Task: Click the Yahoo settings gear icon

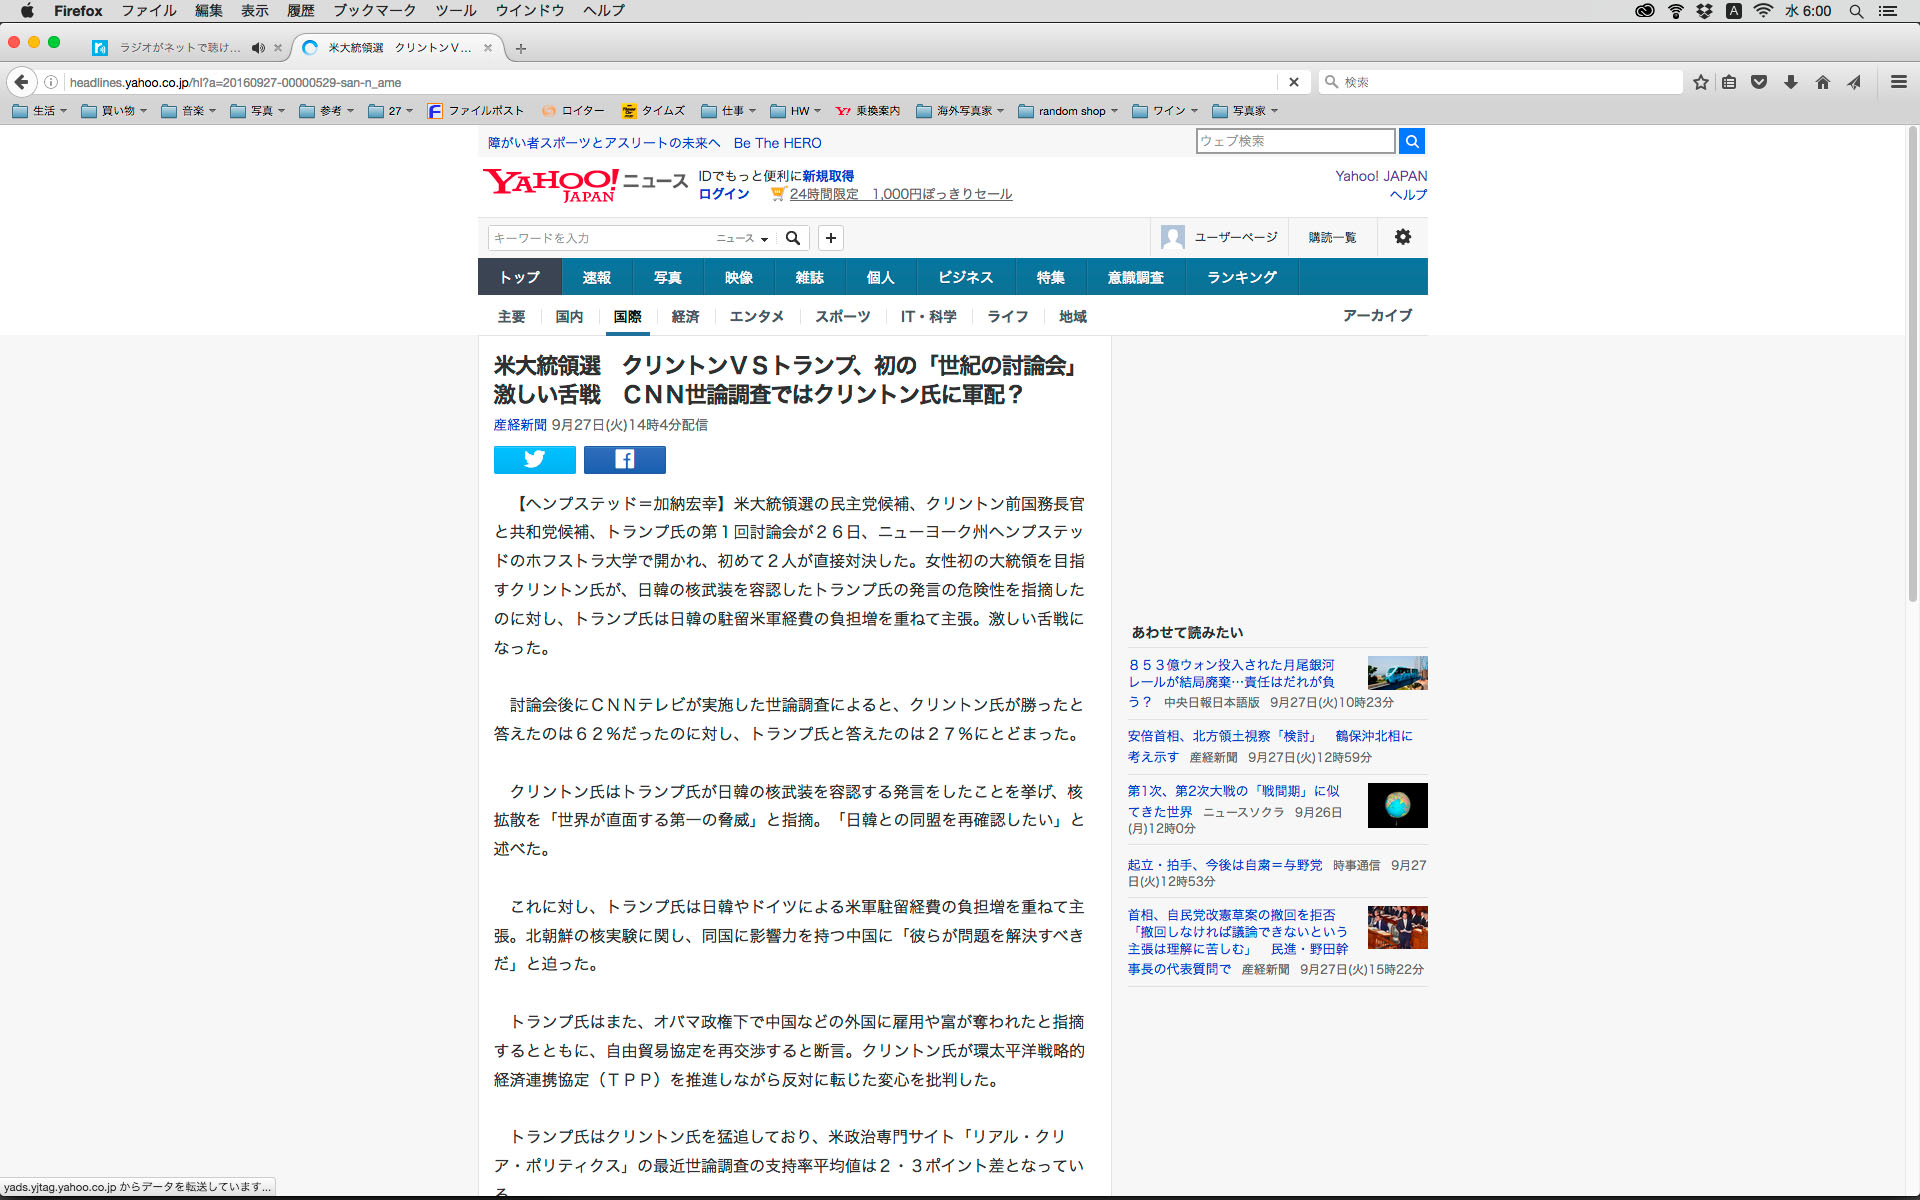Action: (1402, 237)
